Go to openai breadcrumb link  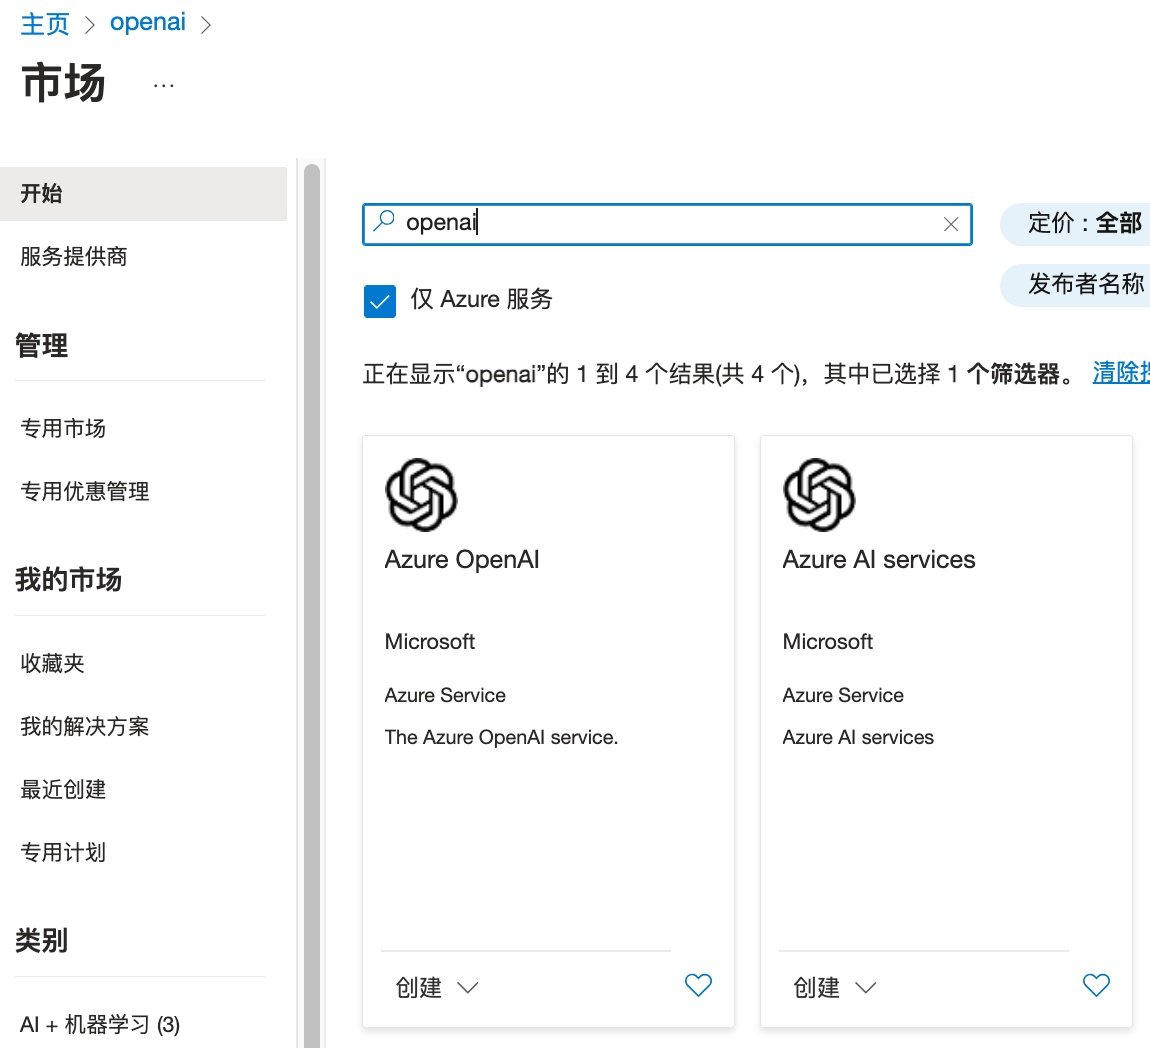point(147,22)
